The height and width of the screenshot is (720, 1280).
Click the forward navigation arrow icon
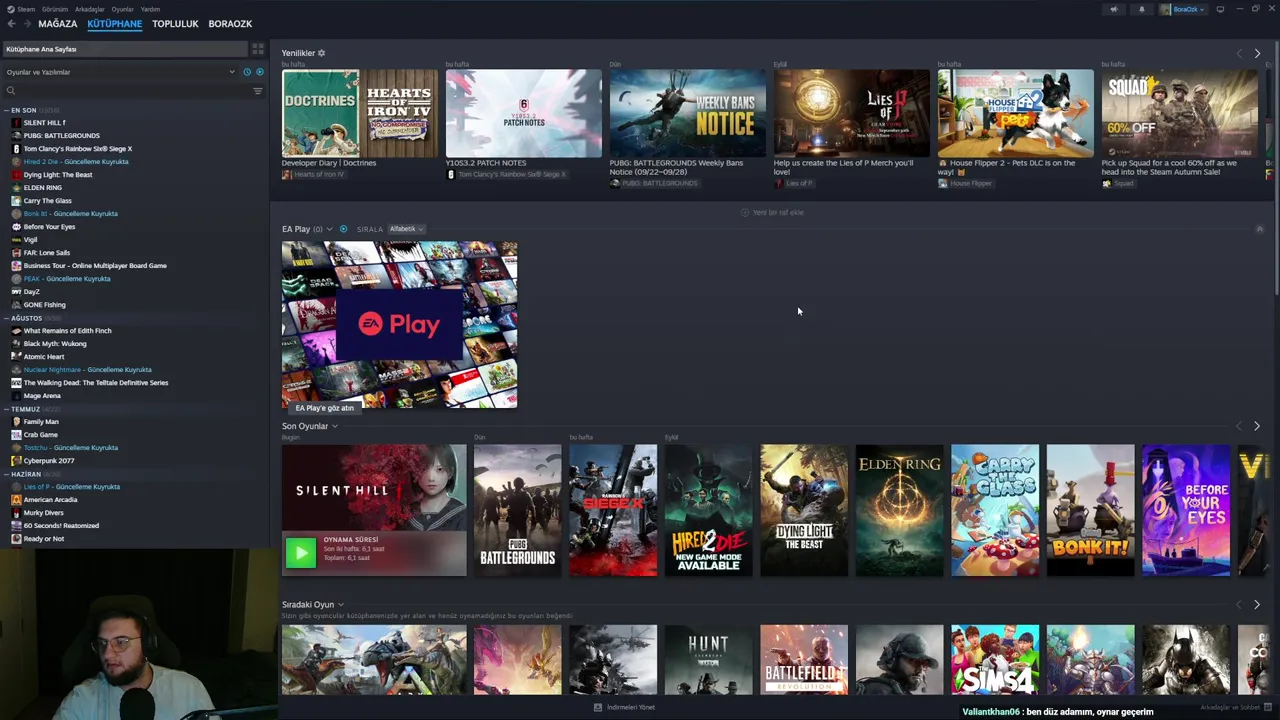pos(27,23)
